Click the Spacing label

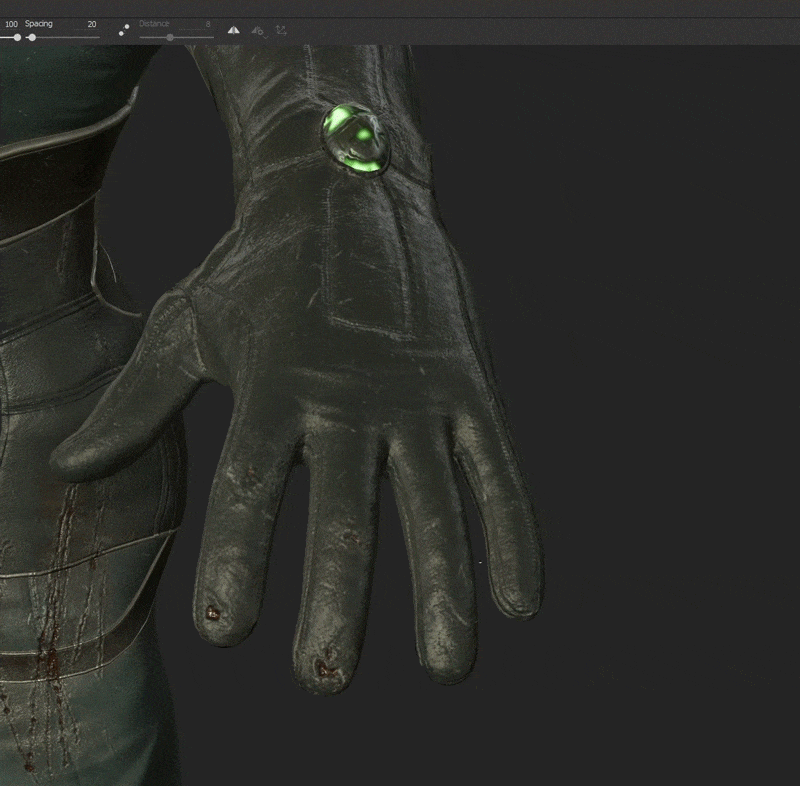[40, 23]
